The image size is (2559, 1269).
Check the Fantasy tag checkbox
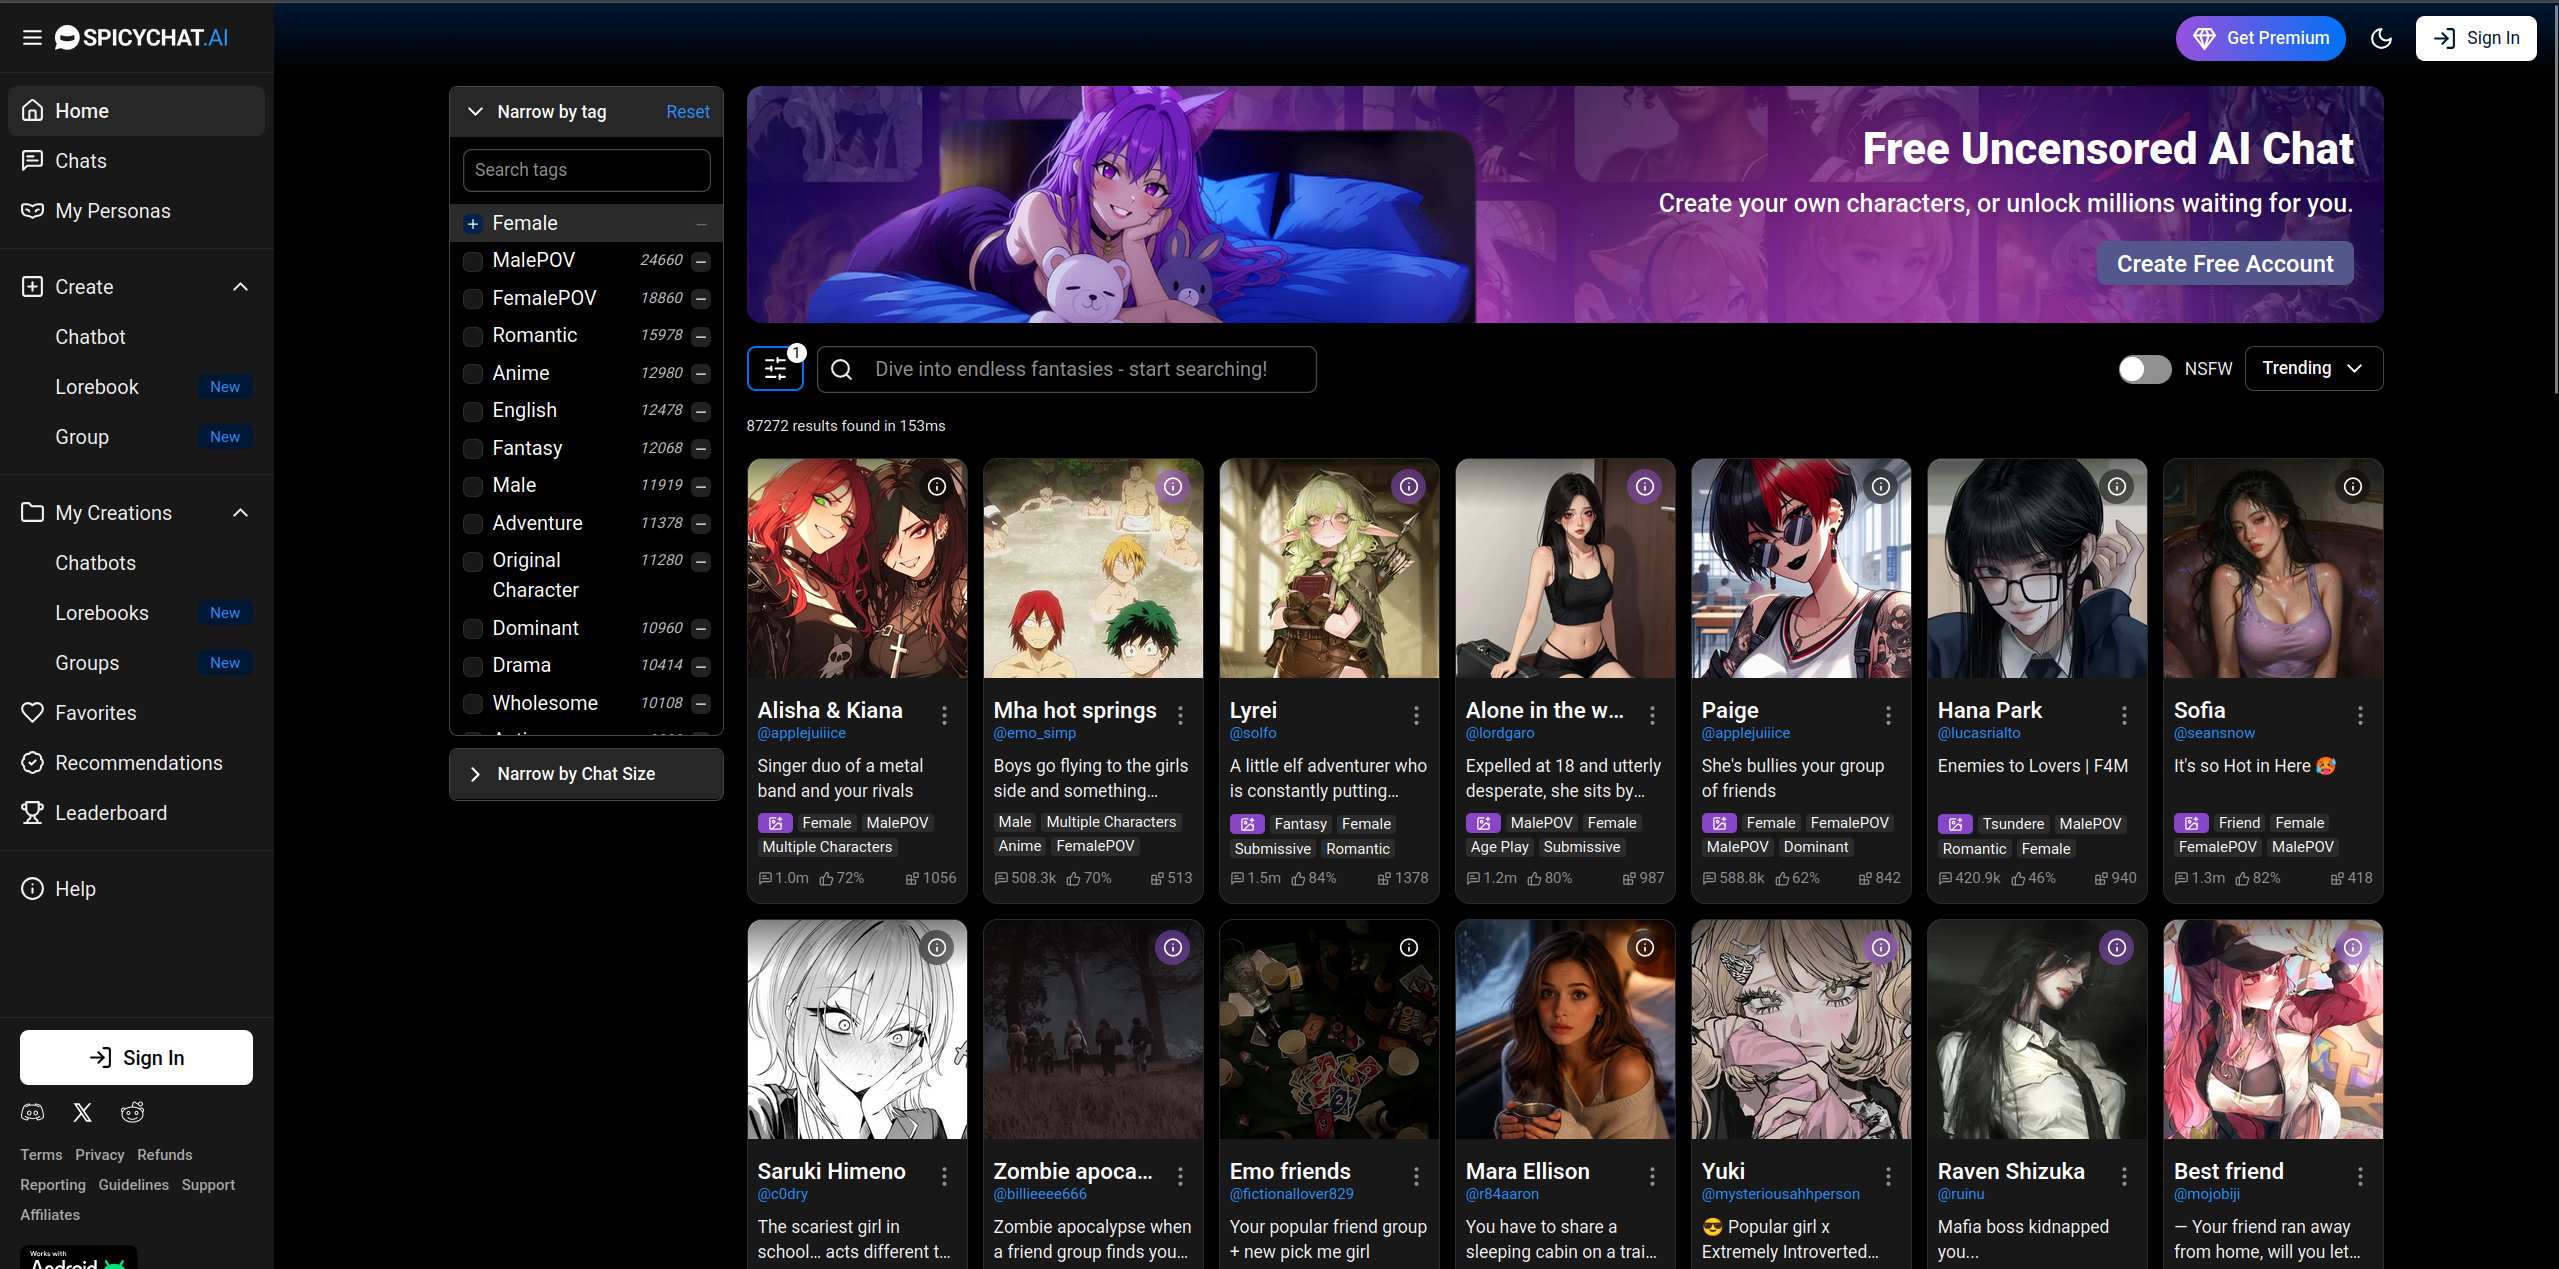(x=473, y=449)
